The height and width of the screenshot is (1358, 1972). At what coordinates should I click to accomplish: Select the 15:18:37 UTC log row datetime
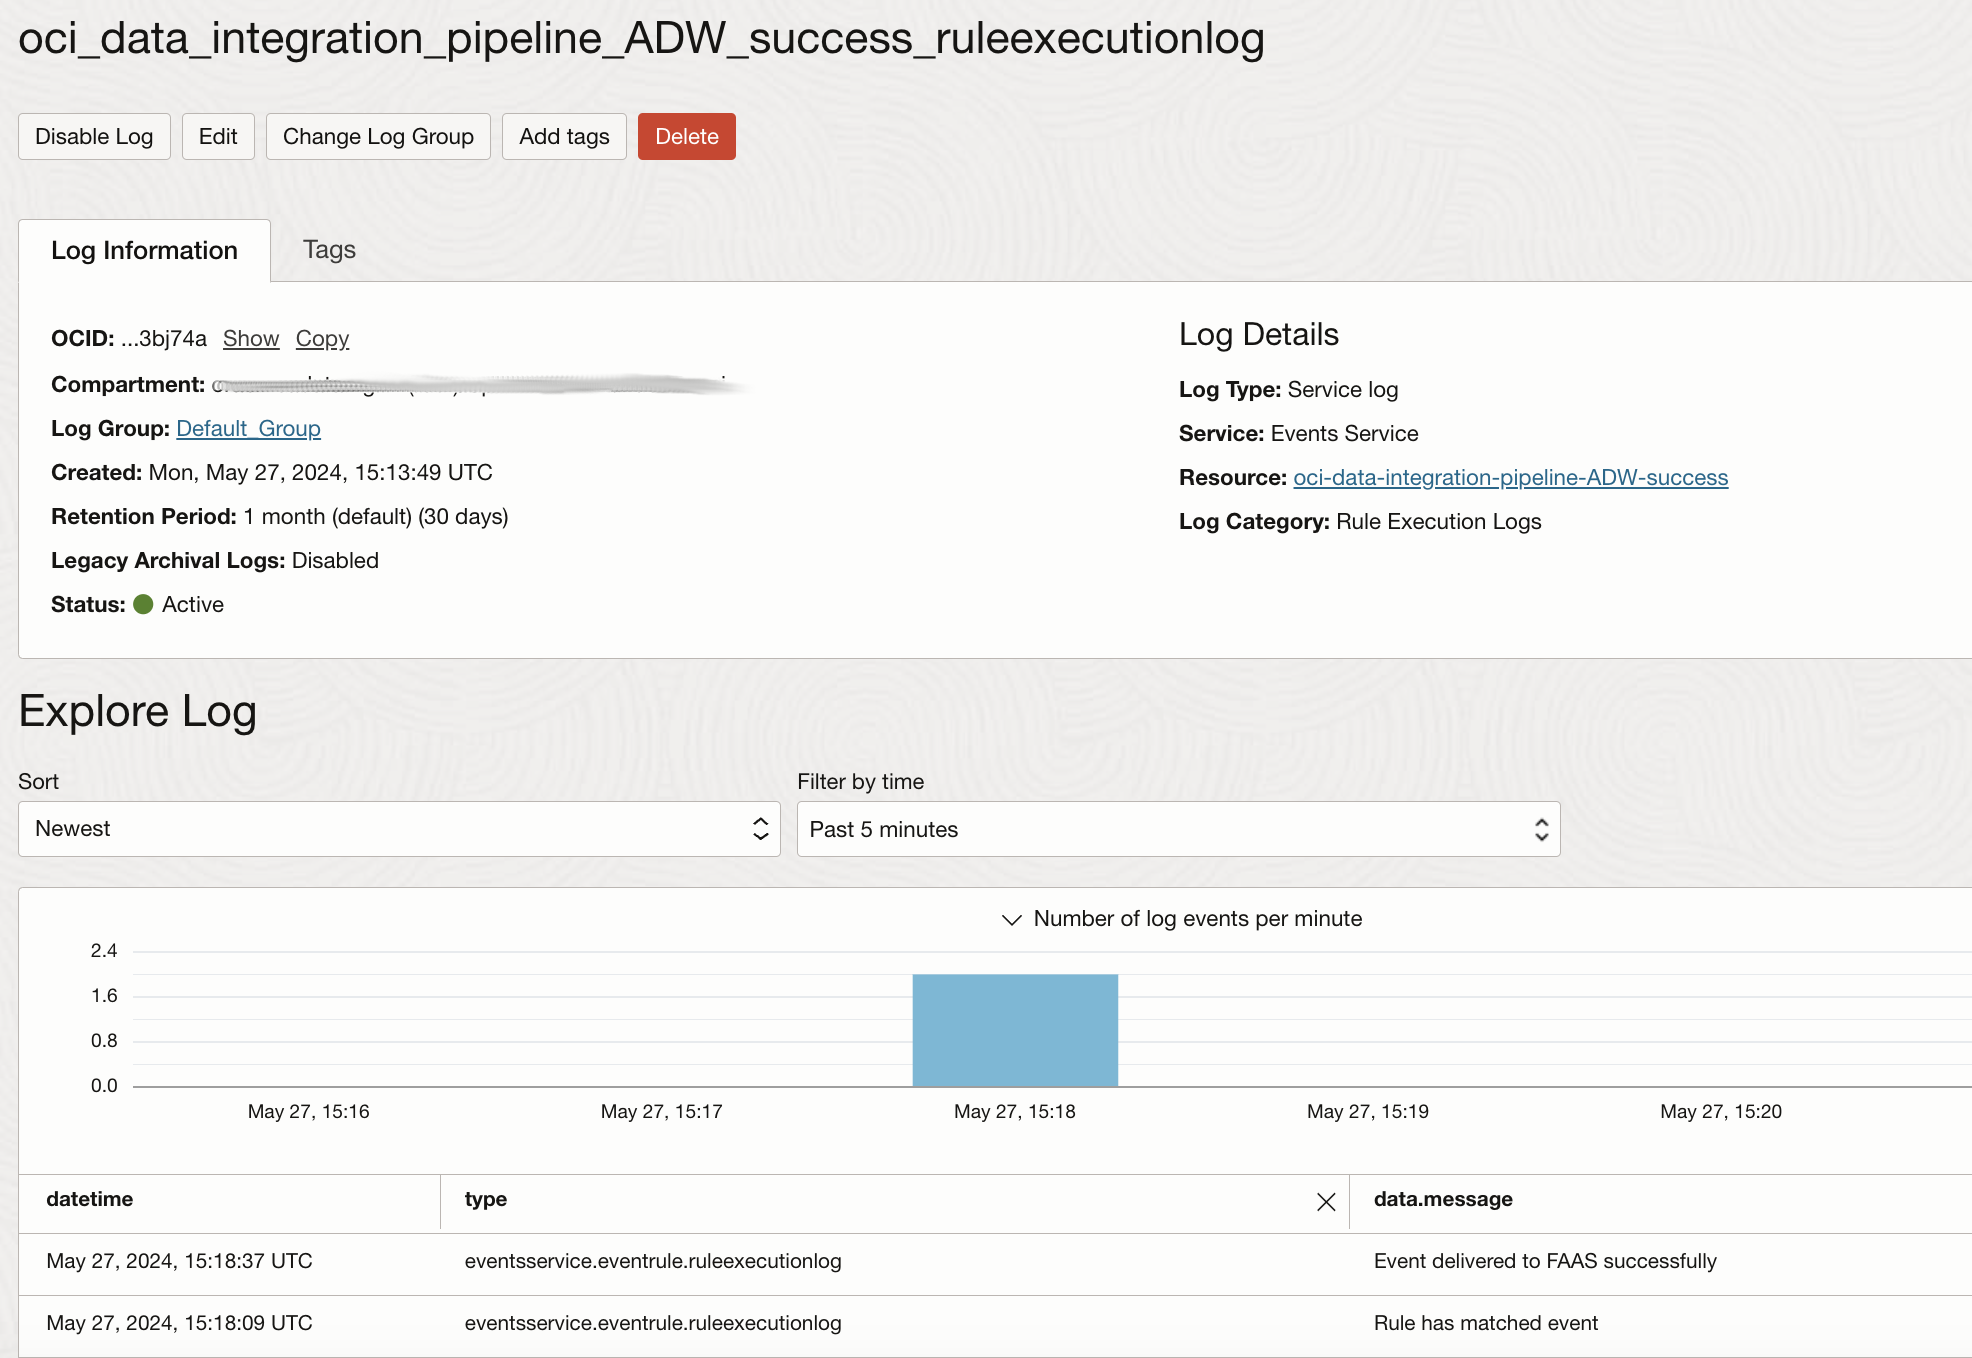pos(179,1261)
